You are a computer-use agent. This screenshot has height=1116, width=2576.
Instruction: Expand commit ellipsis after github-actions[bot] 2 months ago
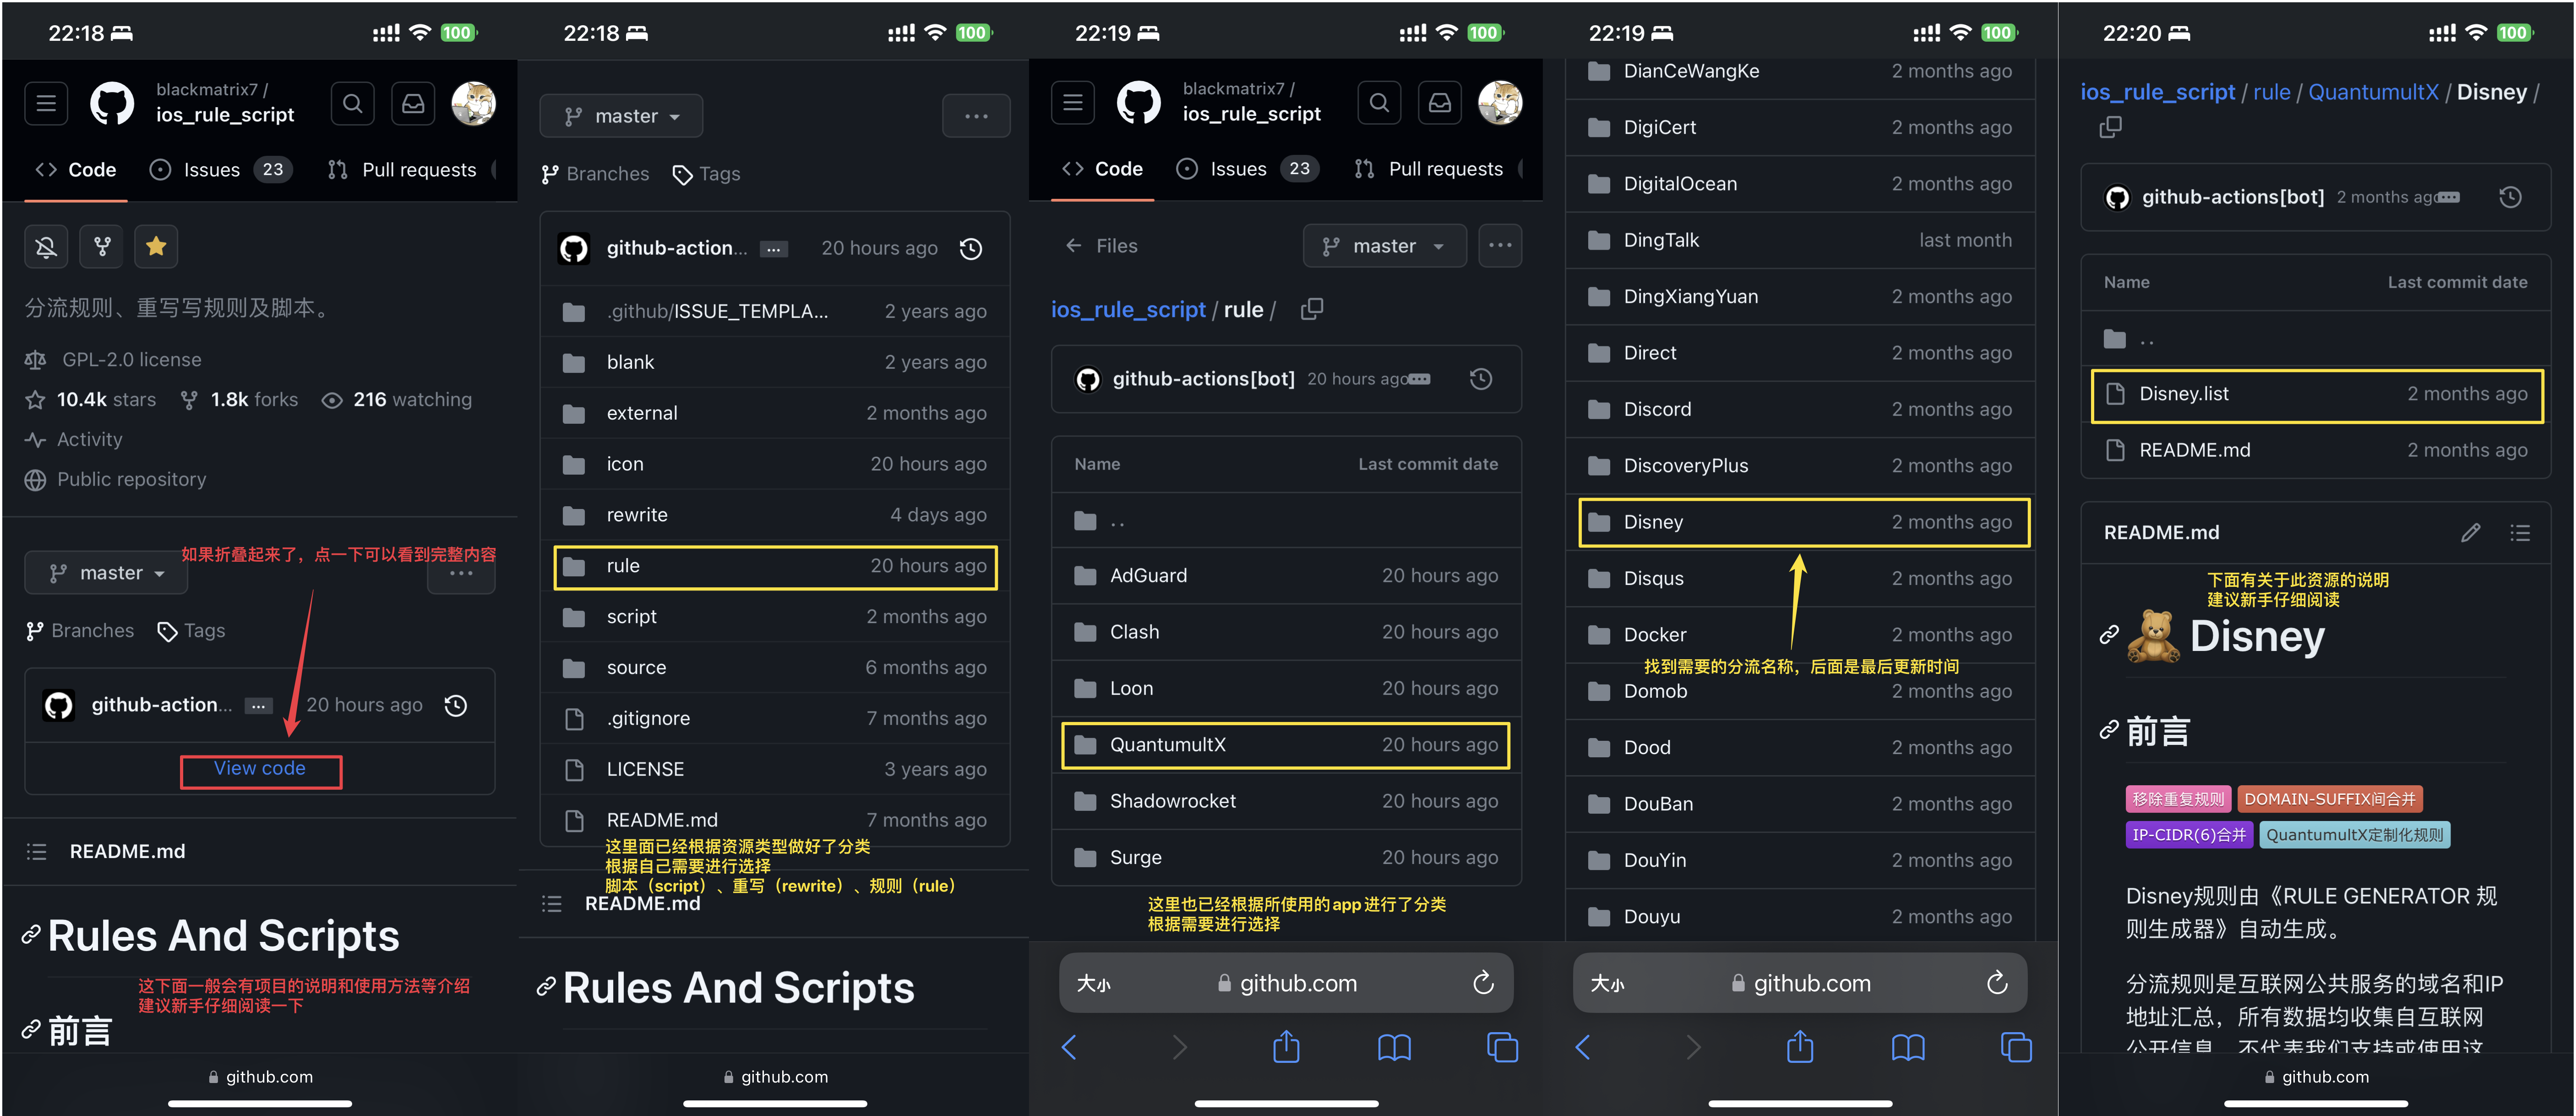click(x=2447, y=197)
